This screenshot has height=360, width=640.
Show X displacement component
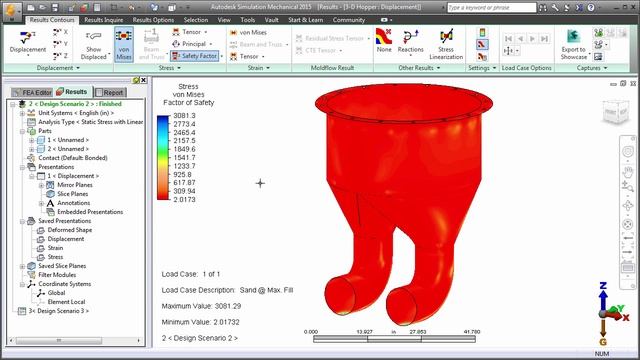pyautogui.click(x=60, y=32)
